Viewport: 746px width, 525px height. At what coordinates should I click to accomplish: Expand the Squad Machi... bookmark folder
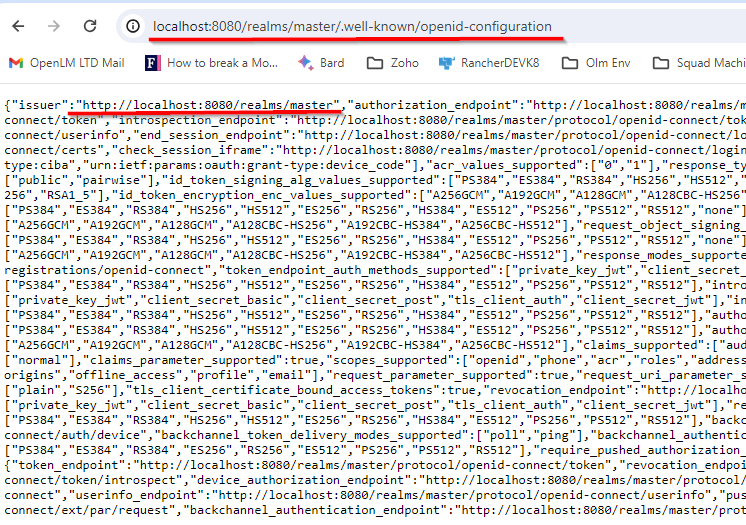pos(700,62)
